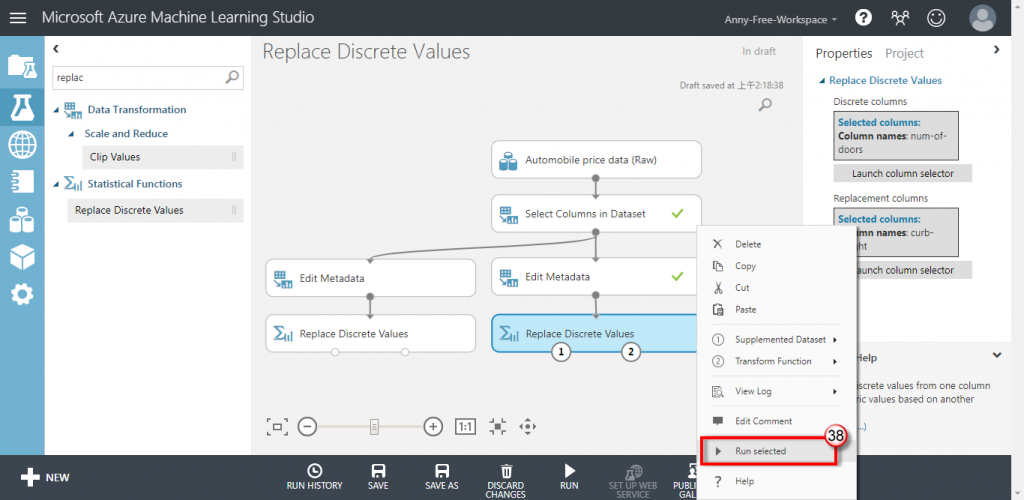This screenshot has width=1024, height=500.
Task: Select the Properties tab
Action: click(x=844, y=54)
